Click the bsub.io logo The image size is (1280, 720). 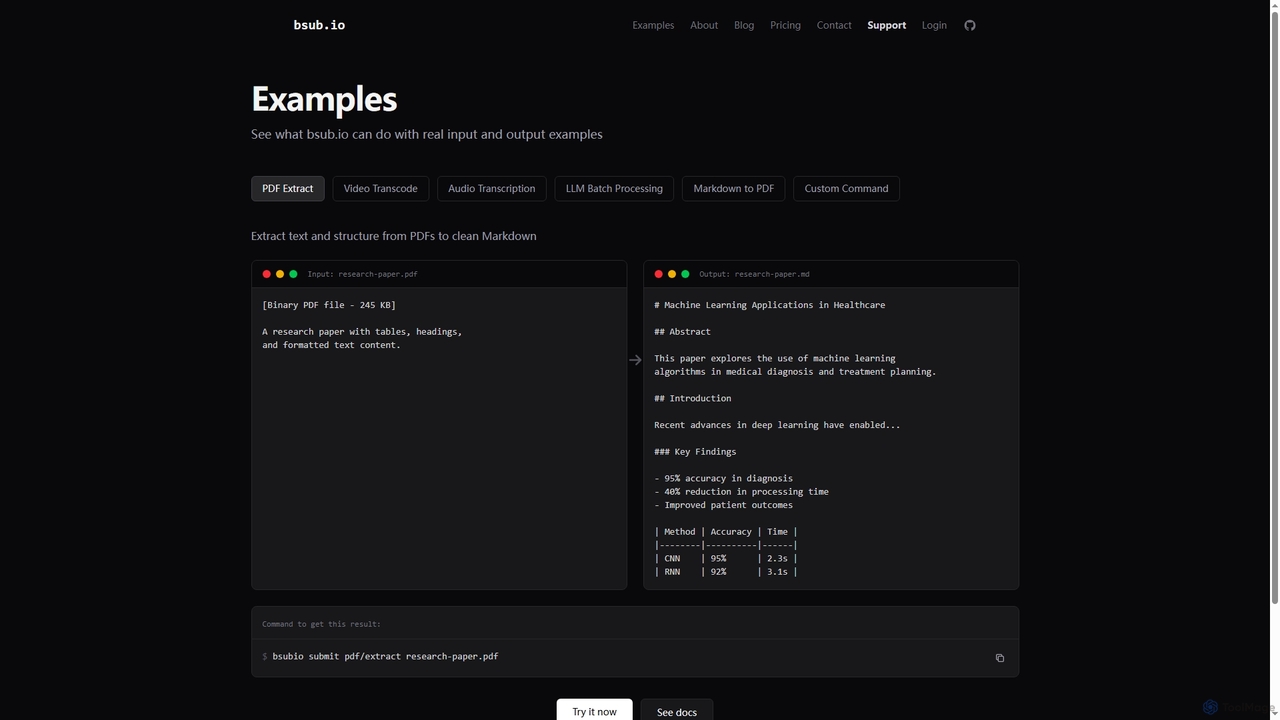coord(319,25)
